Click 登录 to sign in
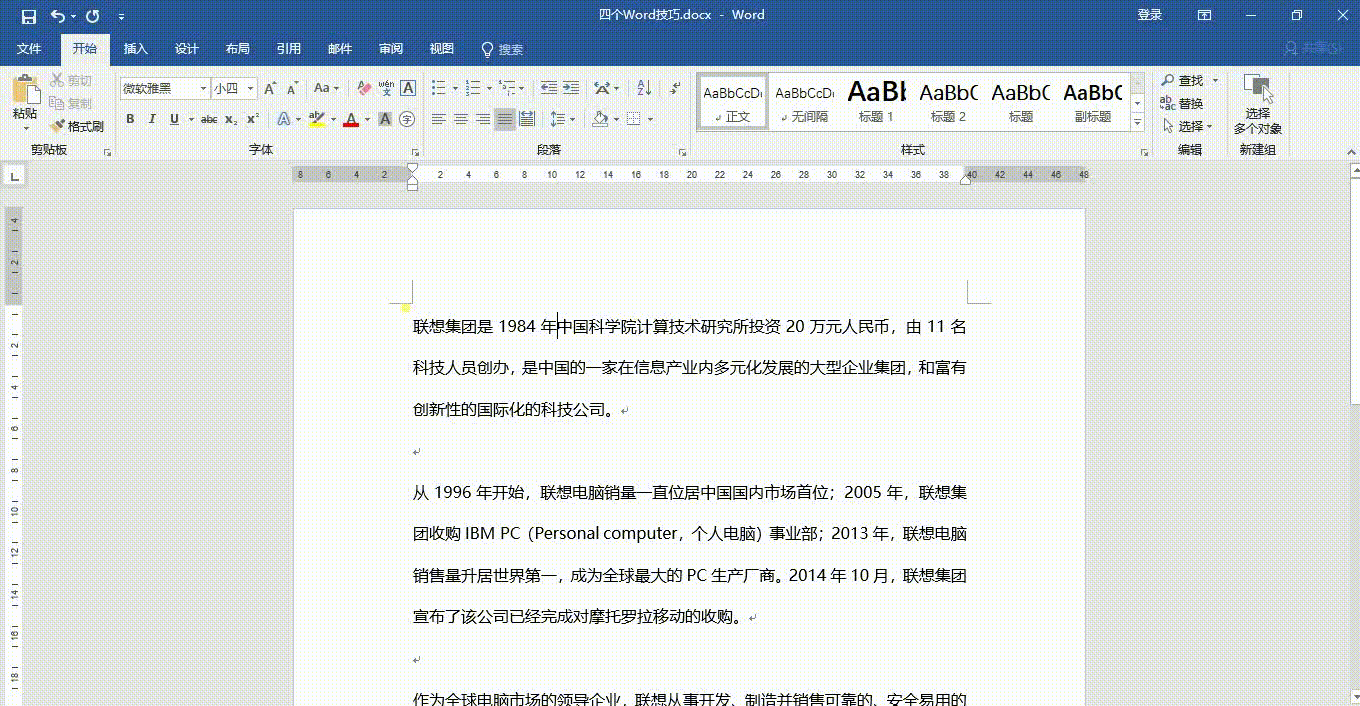Viewport: 1360px width, 706px height. click(x=1150, y=15)
